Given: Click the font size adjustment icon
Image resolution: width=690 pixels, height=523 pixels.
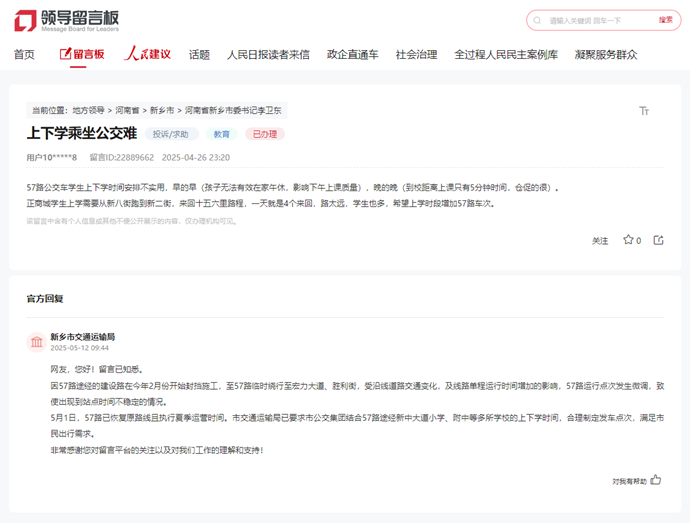Looking at the screenshot, I should 644,111.
